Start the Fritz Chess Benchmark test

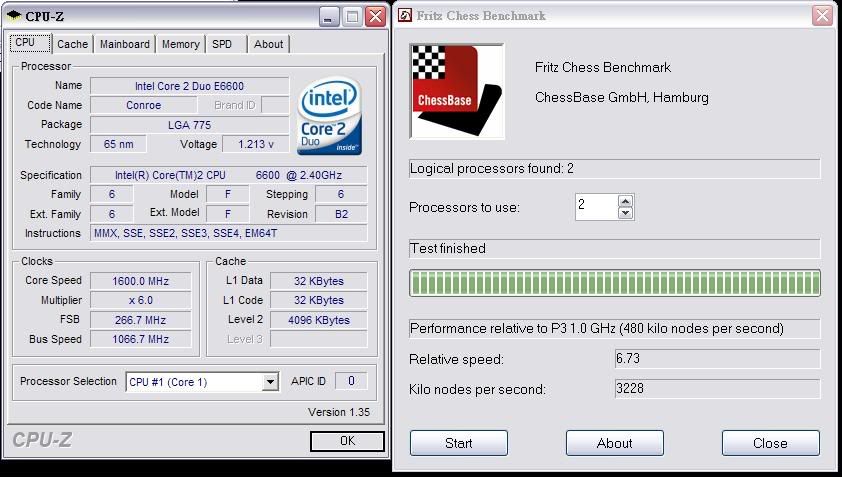point(459,443)
